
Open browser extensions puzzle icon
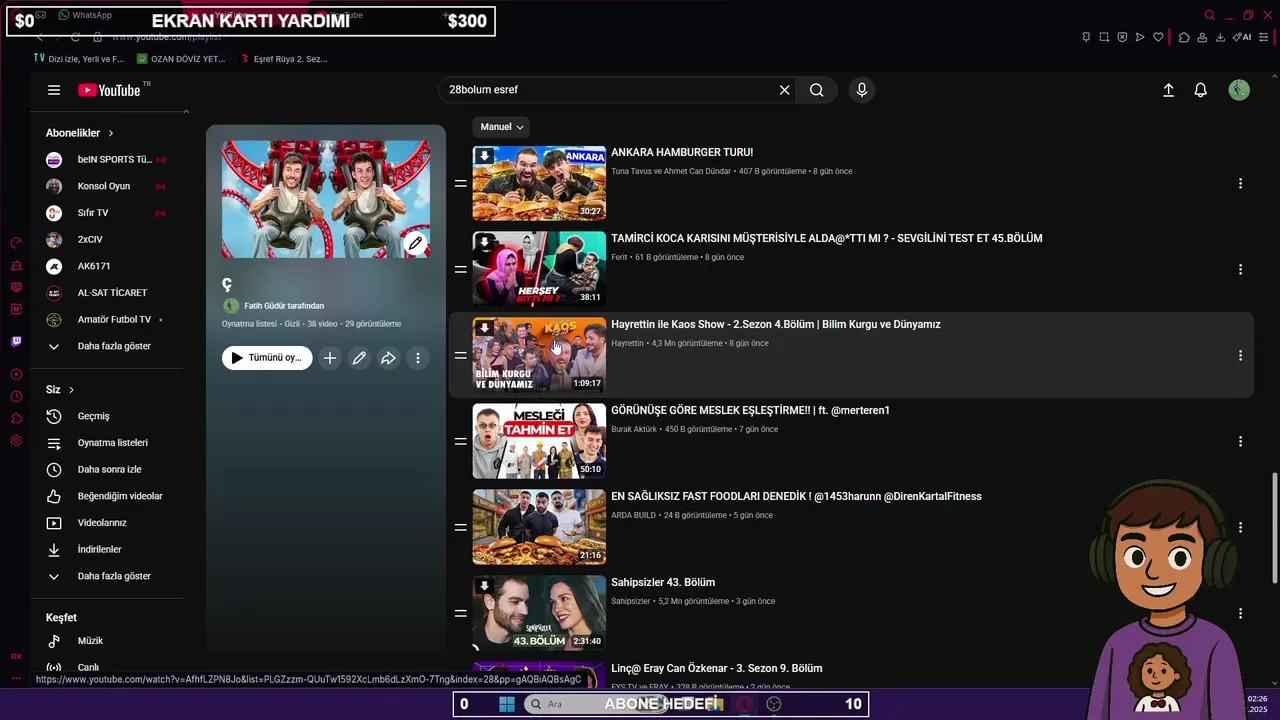click(x=1184, y=37)
